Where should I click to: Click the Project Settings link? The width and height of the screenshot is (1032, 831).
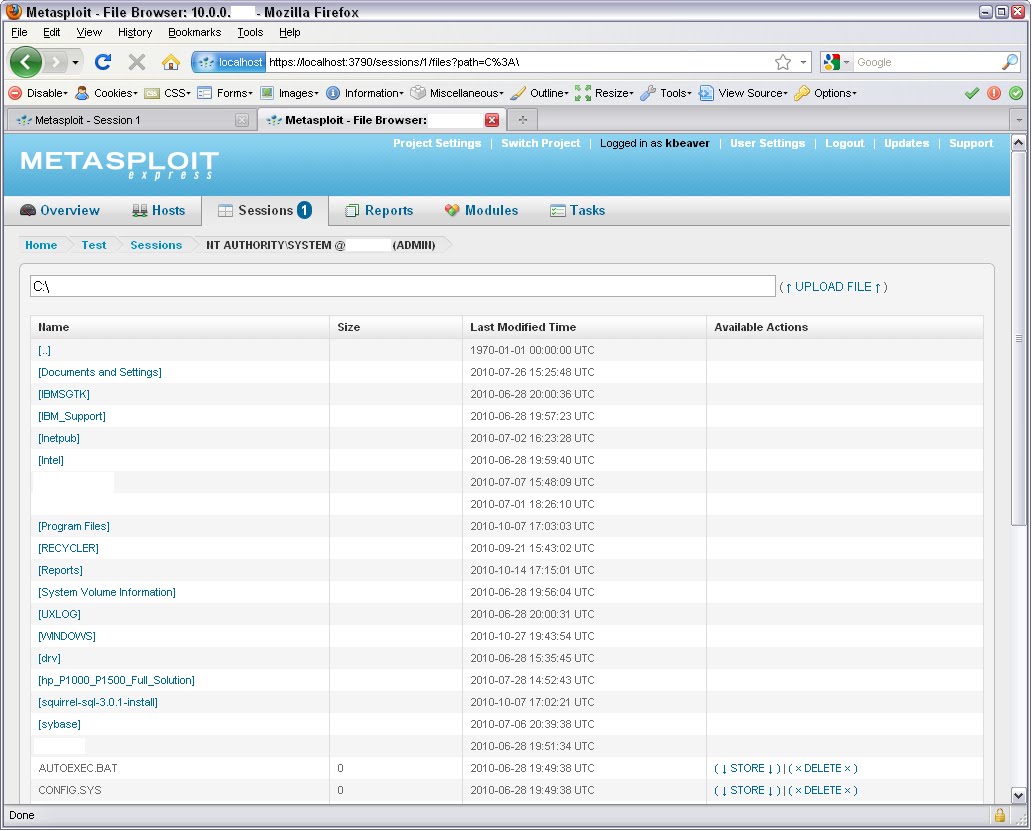(437, 143)
